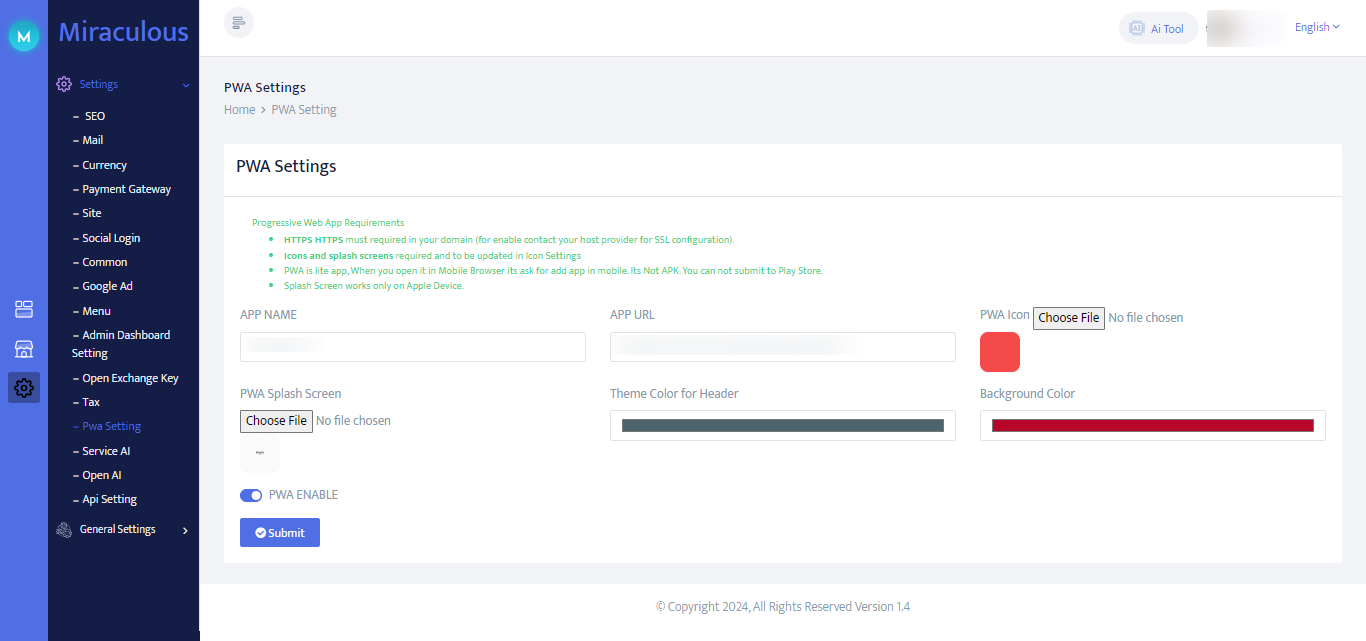
Task: Click the Submit button
Action: click(280, 533)
